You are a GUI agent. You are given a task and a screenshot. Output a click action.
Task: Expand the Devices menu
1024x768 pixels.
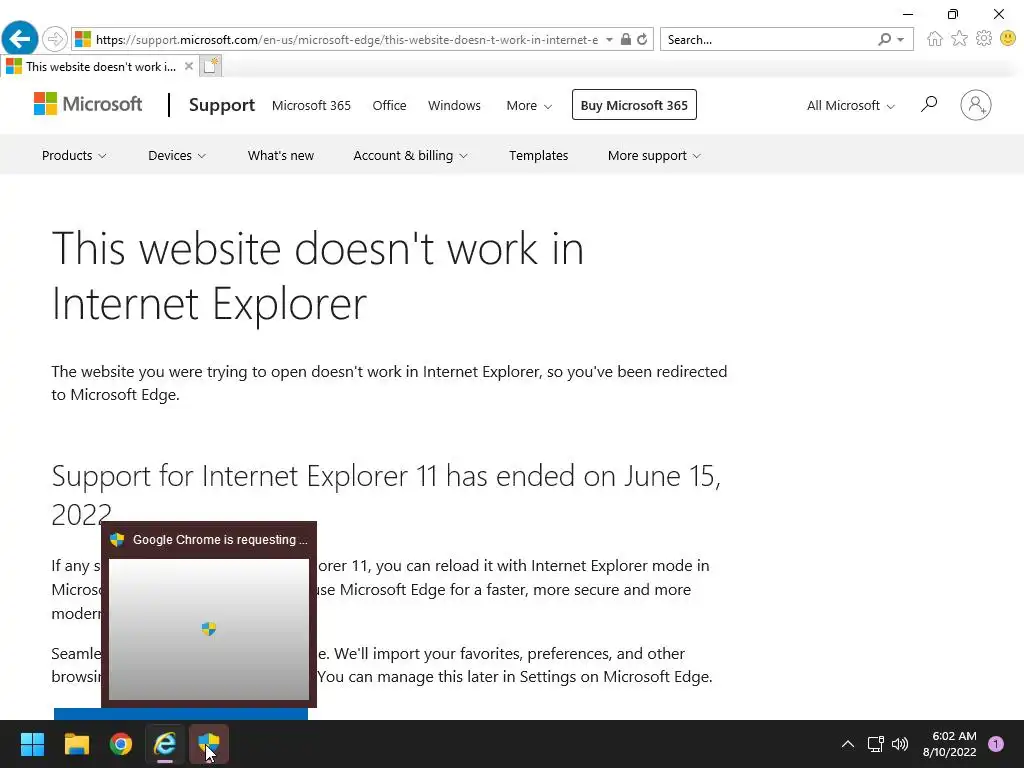(177, 155)
